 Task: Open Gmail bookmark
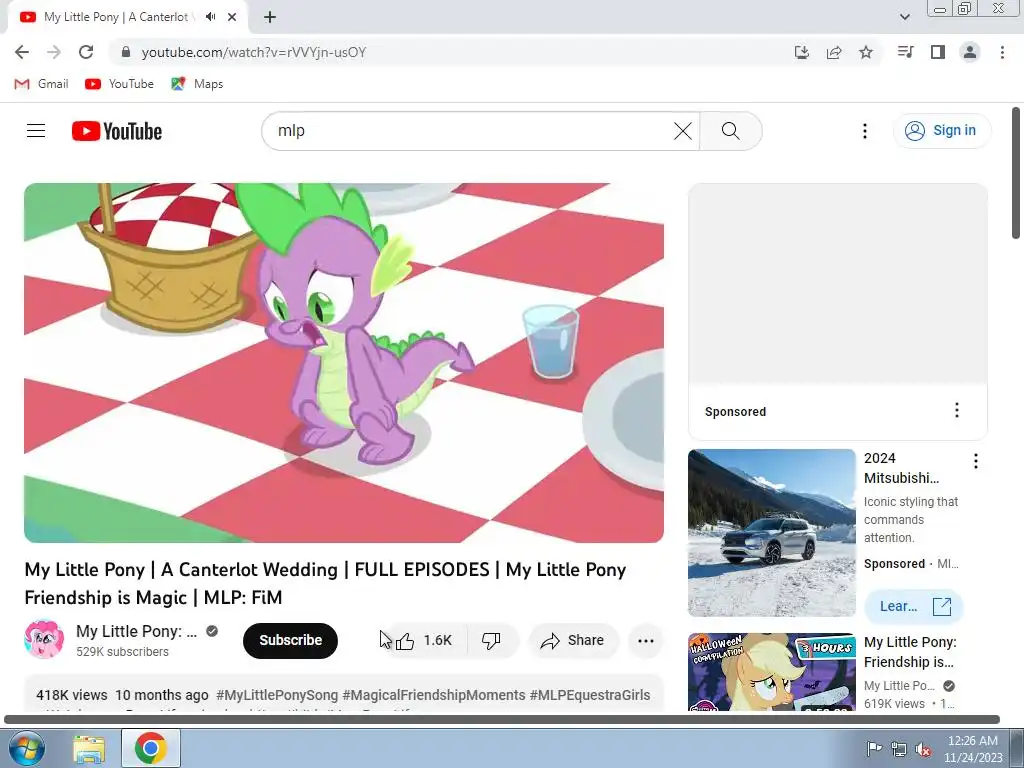[x=42, y=84]
